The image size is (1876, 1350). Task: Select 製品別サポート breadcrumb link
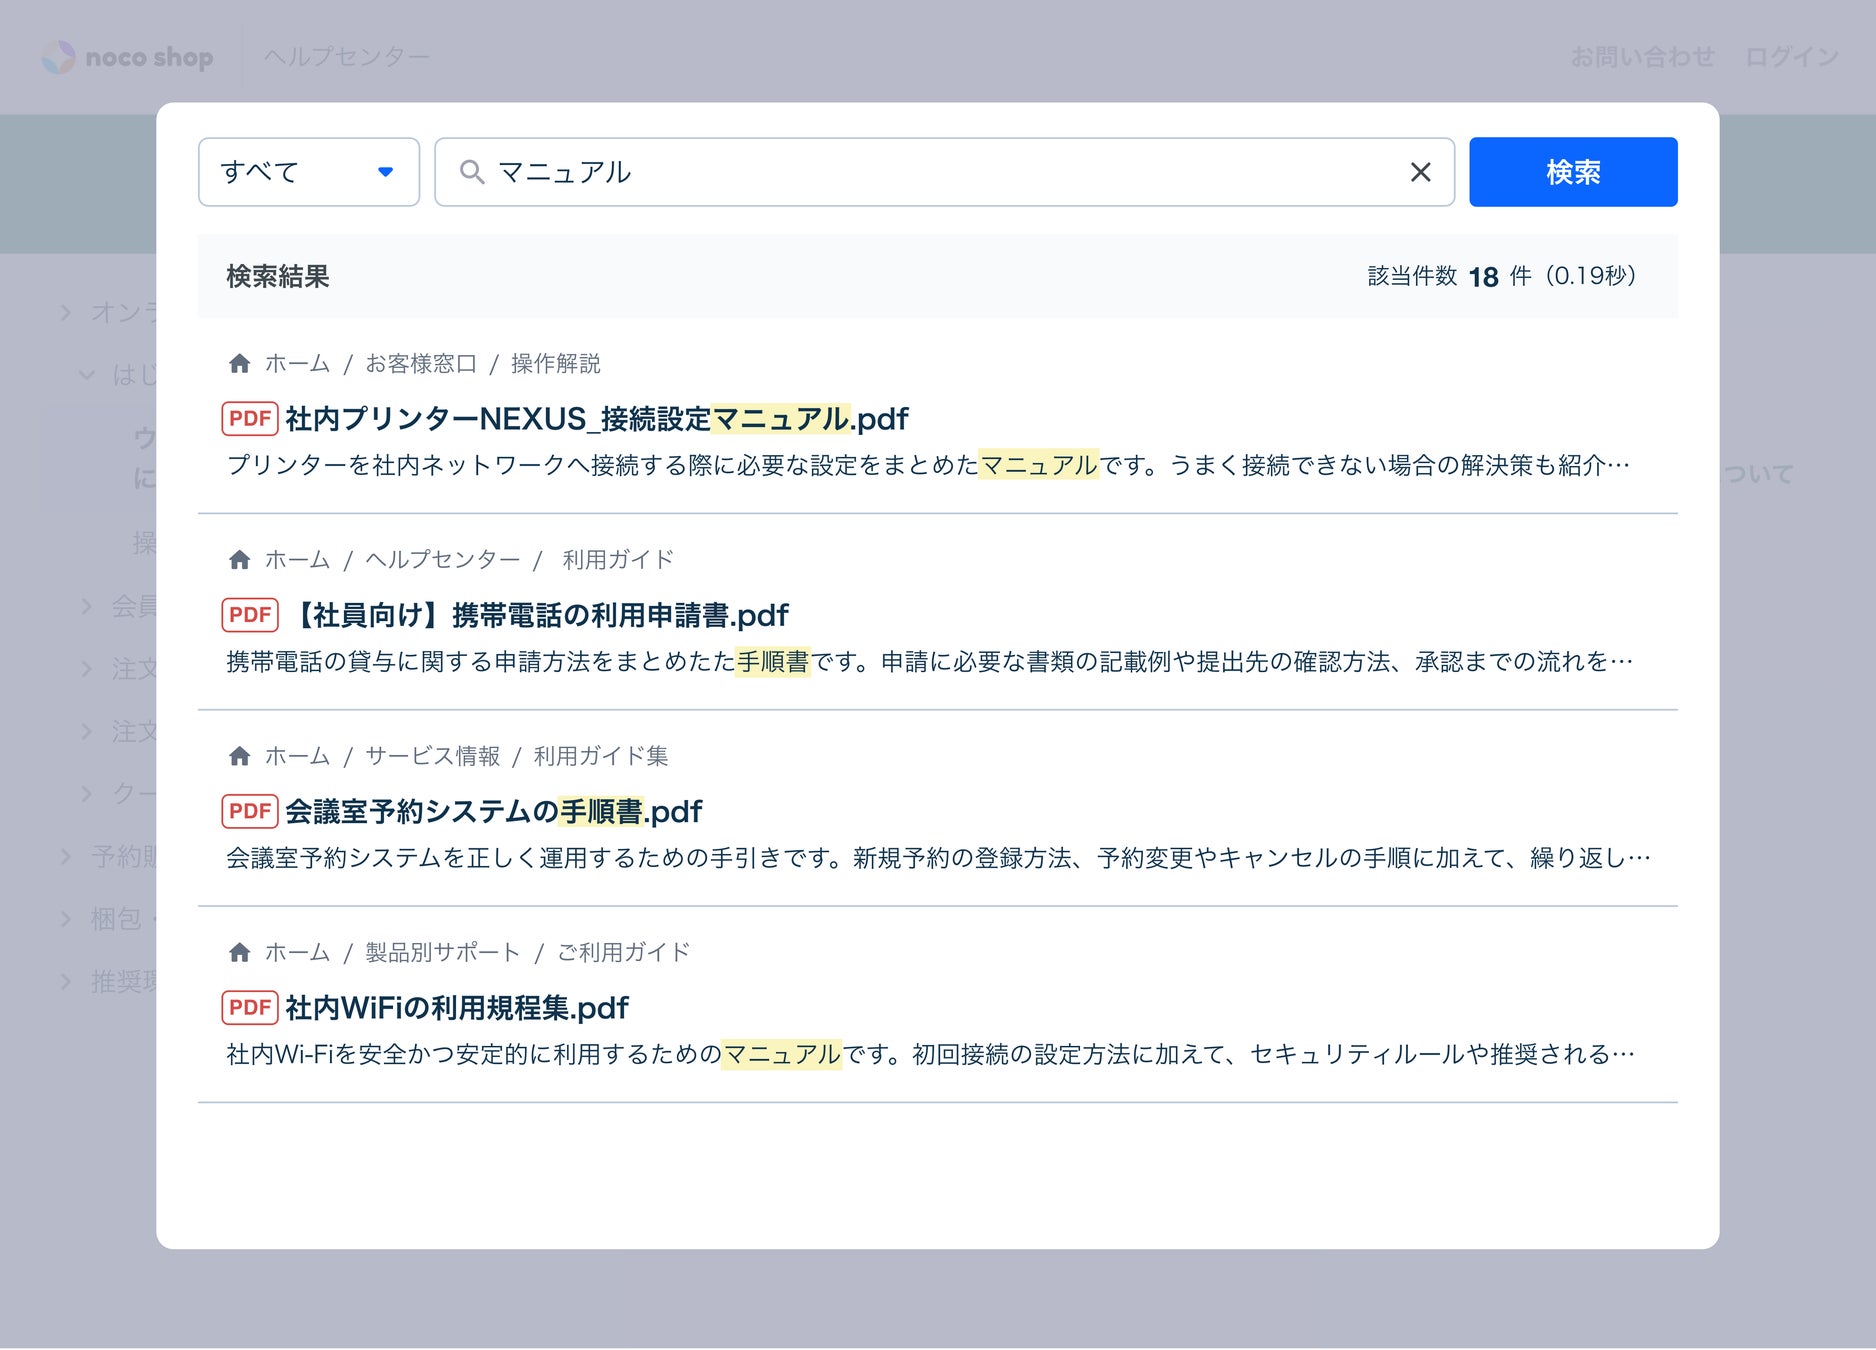(442, 952)
